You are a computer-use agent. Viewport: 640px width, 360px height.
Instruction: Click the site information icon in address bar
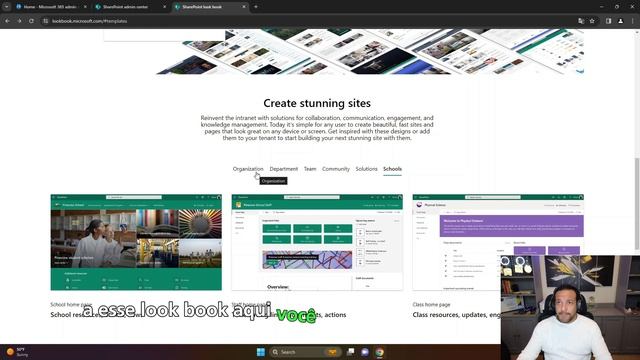(x=46, y=21)
